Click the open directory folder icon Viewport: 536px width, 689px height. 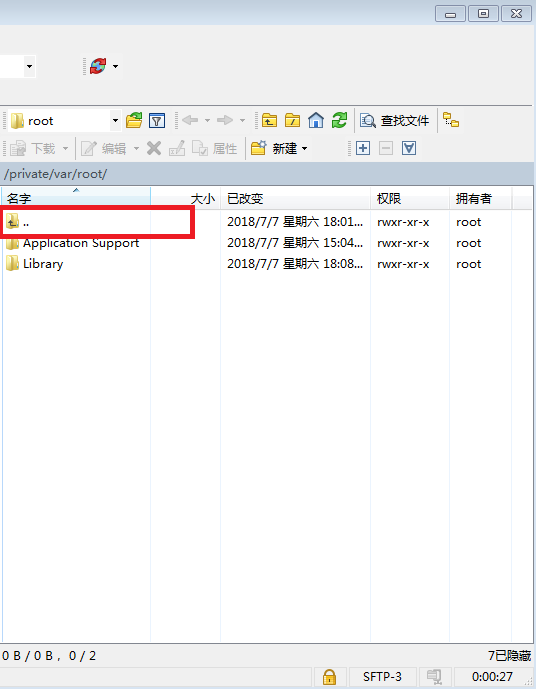tap(134, 120)
